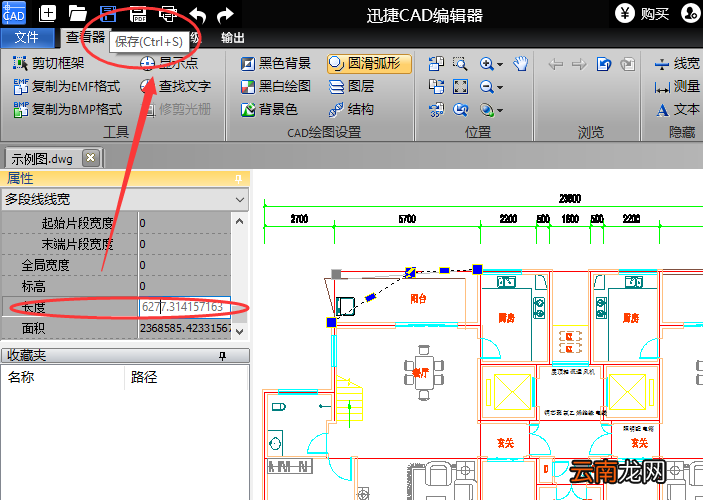Expand the 3D orbit dropdown arrow
This screenshot has width=703, height=500.
(500, 110)
